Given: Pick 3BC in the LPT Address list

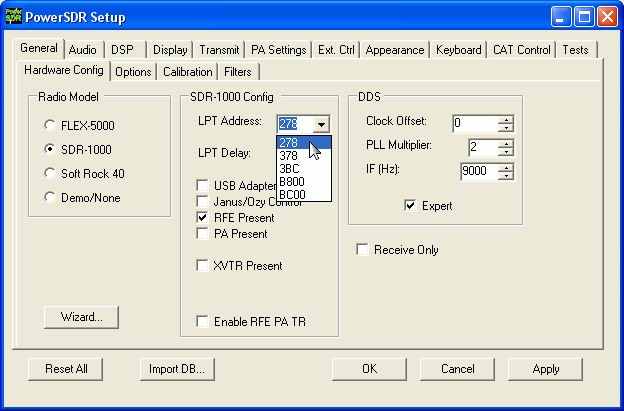Looking at the screenshot, I should 304,169.
